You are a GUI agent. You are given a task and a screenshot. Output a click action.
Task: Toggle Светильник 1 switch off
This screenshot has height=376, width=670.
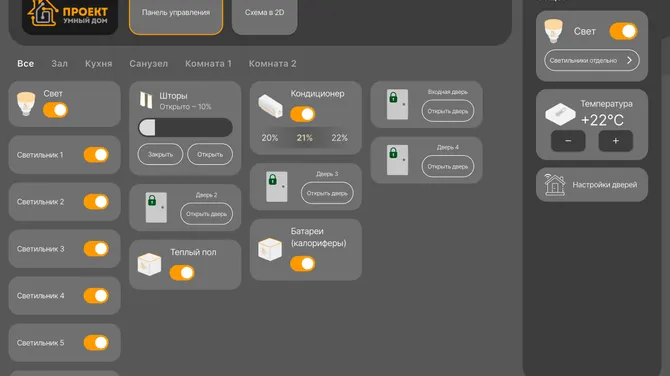click(96, 155)
